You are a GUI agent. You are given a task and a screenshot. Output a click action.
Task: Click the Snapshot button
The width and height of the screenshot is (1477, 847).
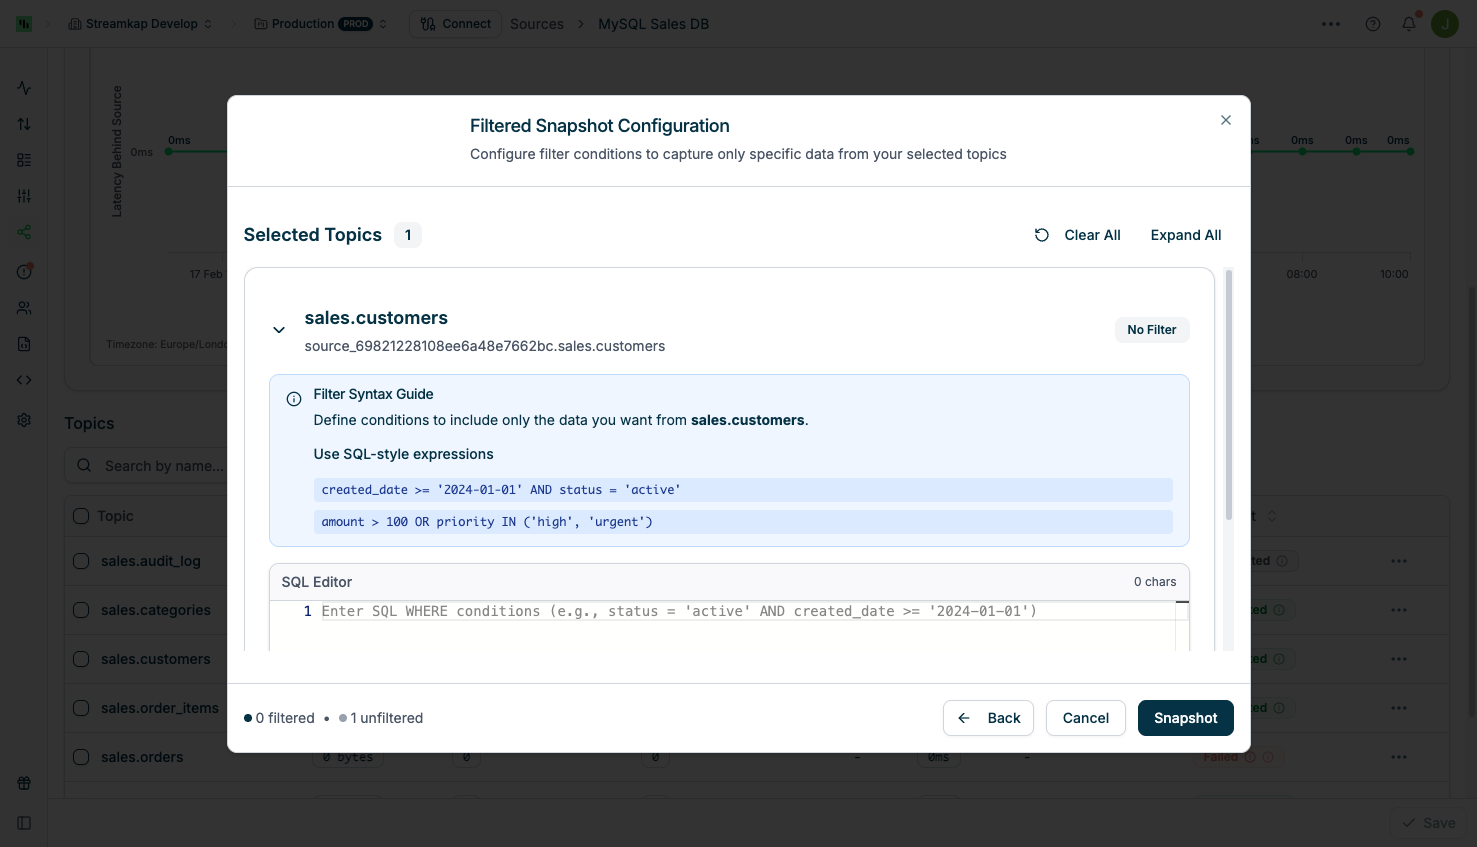(1185, 718)
